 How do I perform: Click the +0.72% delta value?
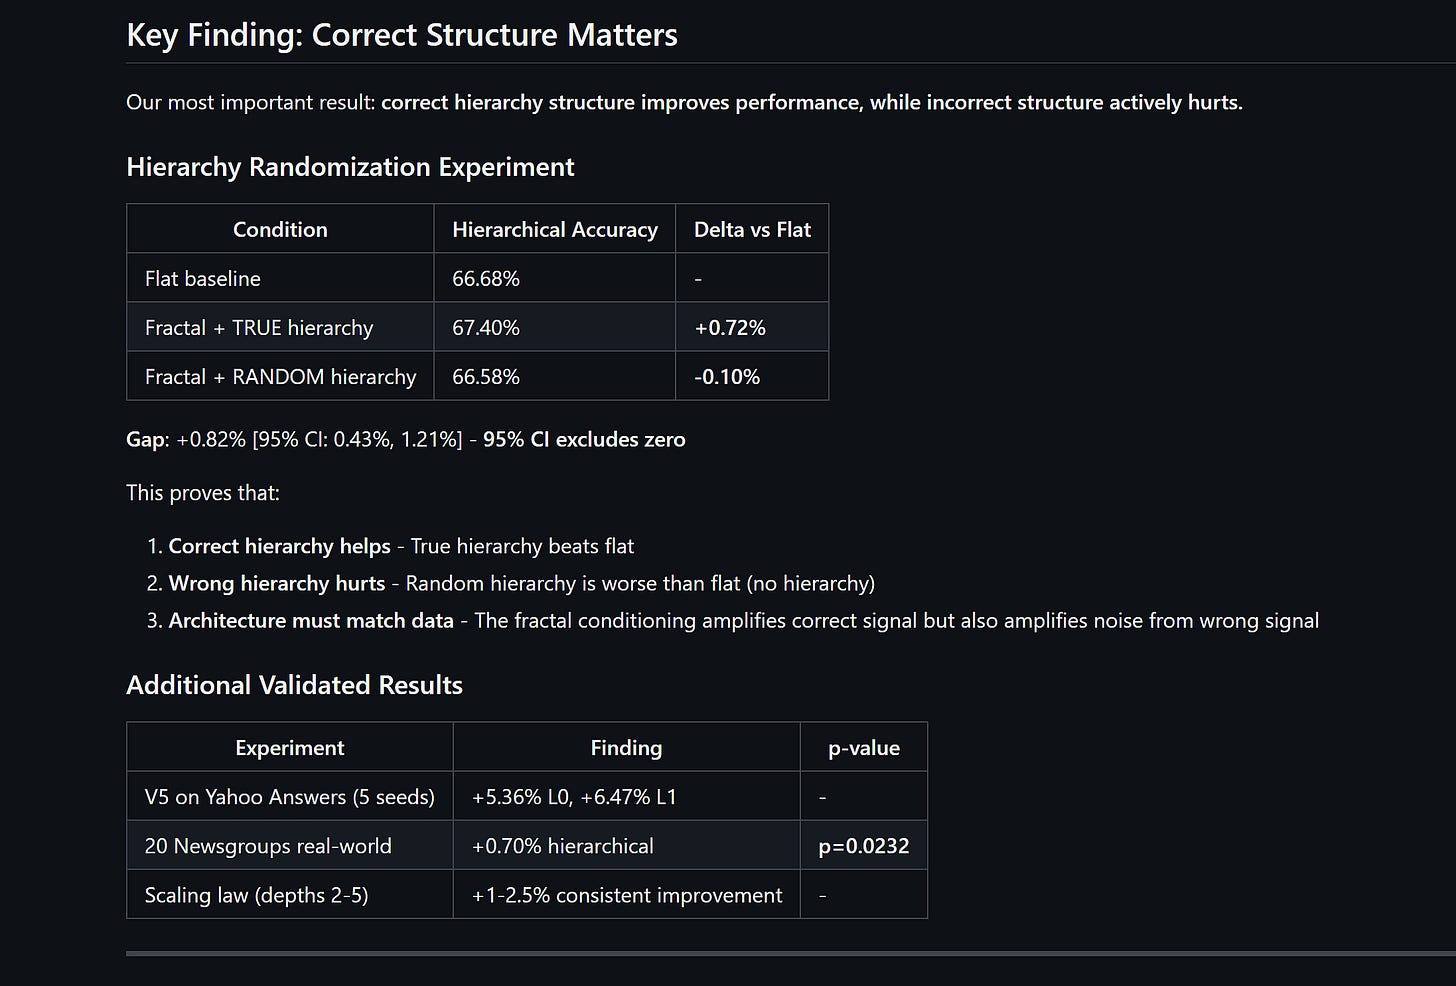pos(730,327)
